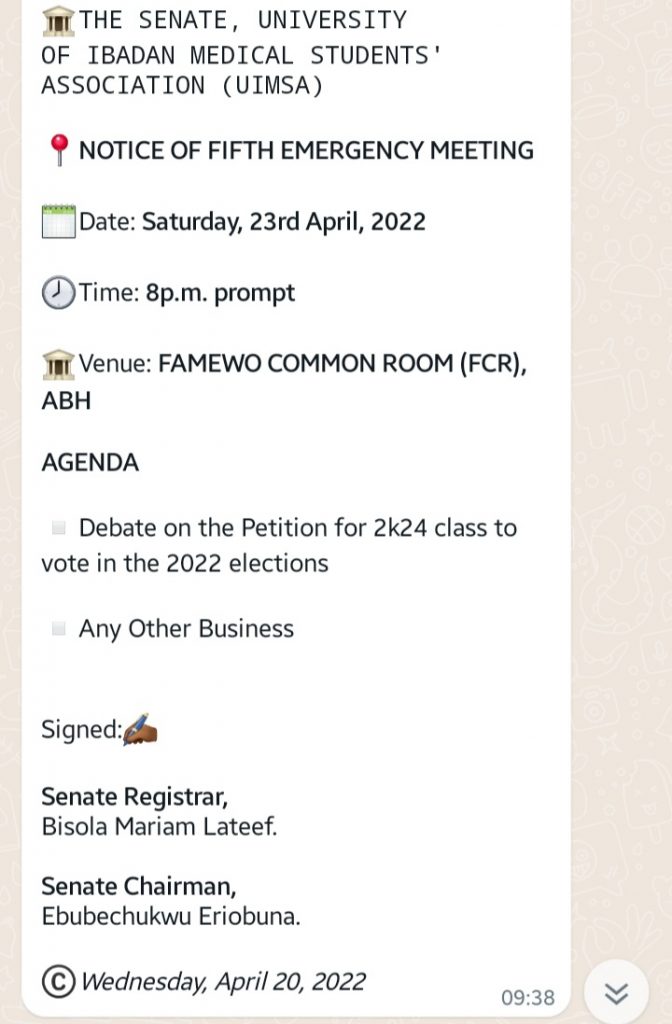The width and height of the screenshot is (672, 1024).
Task: Click the red pushpin emoji
Action: pos(59,150)
